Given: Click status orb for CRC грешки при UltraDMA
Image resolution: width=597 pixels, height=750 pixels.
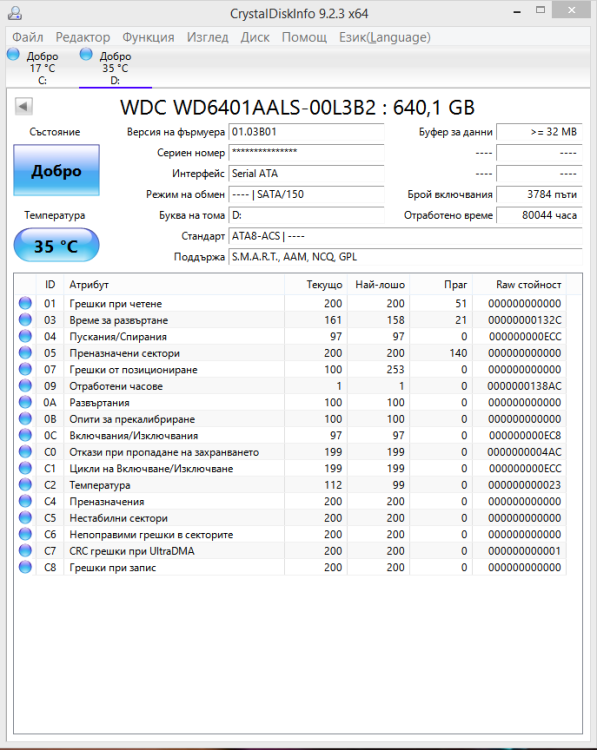Looking at the screenshot, I should 25,551.
